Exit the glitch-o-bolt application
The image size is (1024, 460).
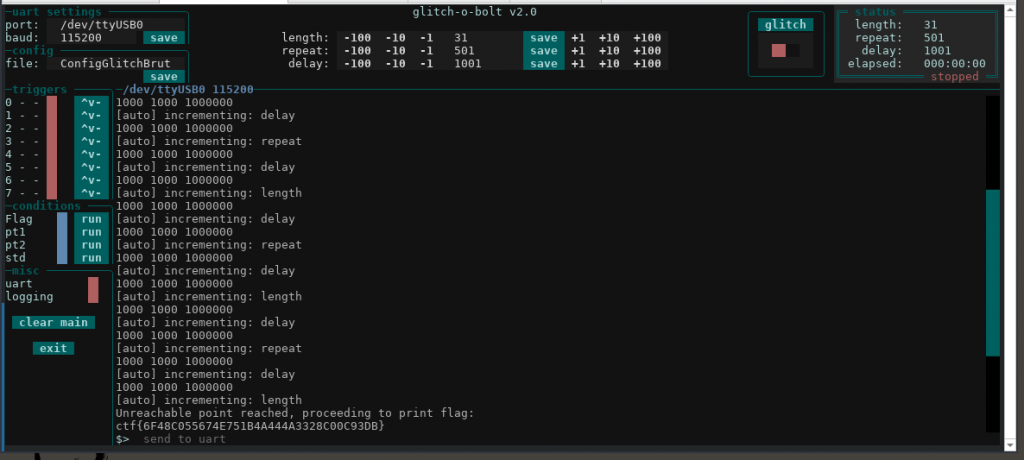click(53, 348)
